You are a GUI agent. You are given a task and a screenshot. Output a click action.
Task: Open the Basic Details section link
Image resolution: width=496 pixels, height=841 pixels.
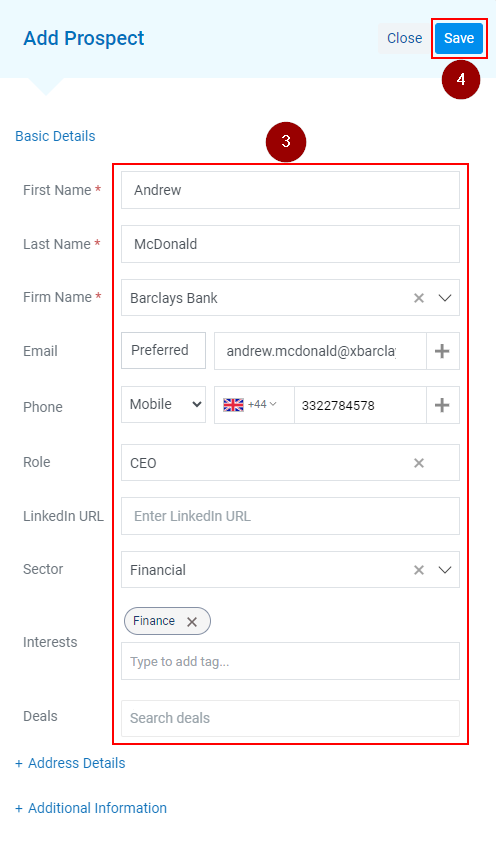(x=55, y=136)
